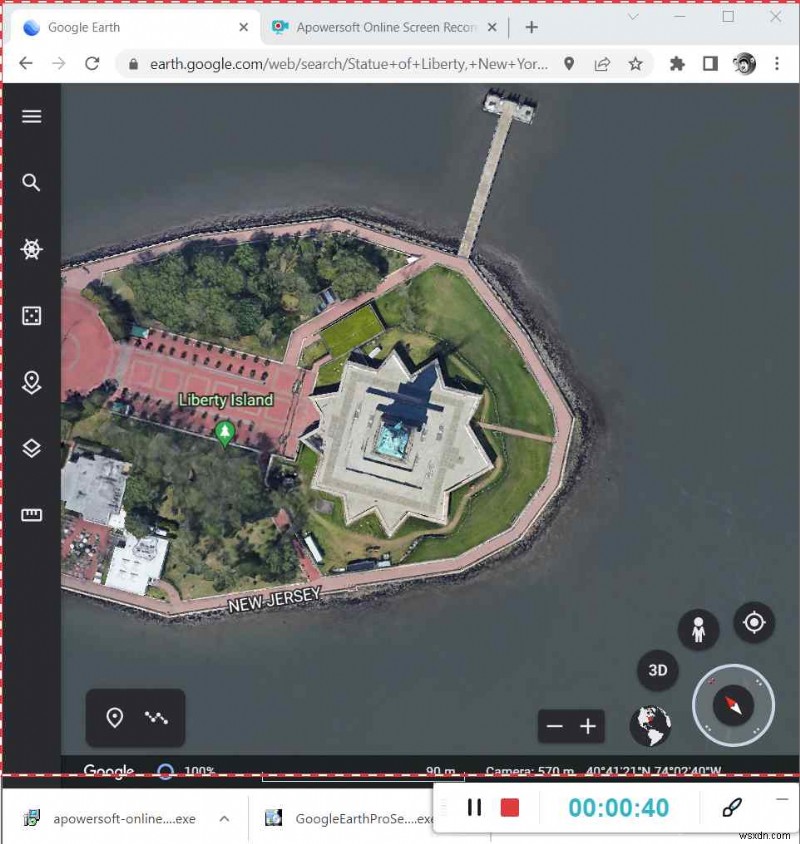The width and height of the screenshot is (800, 844).
Task: Select the measure distance ruler tool
Action: point(31,515)
